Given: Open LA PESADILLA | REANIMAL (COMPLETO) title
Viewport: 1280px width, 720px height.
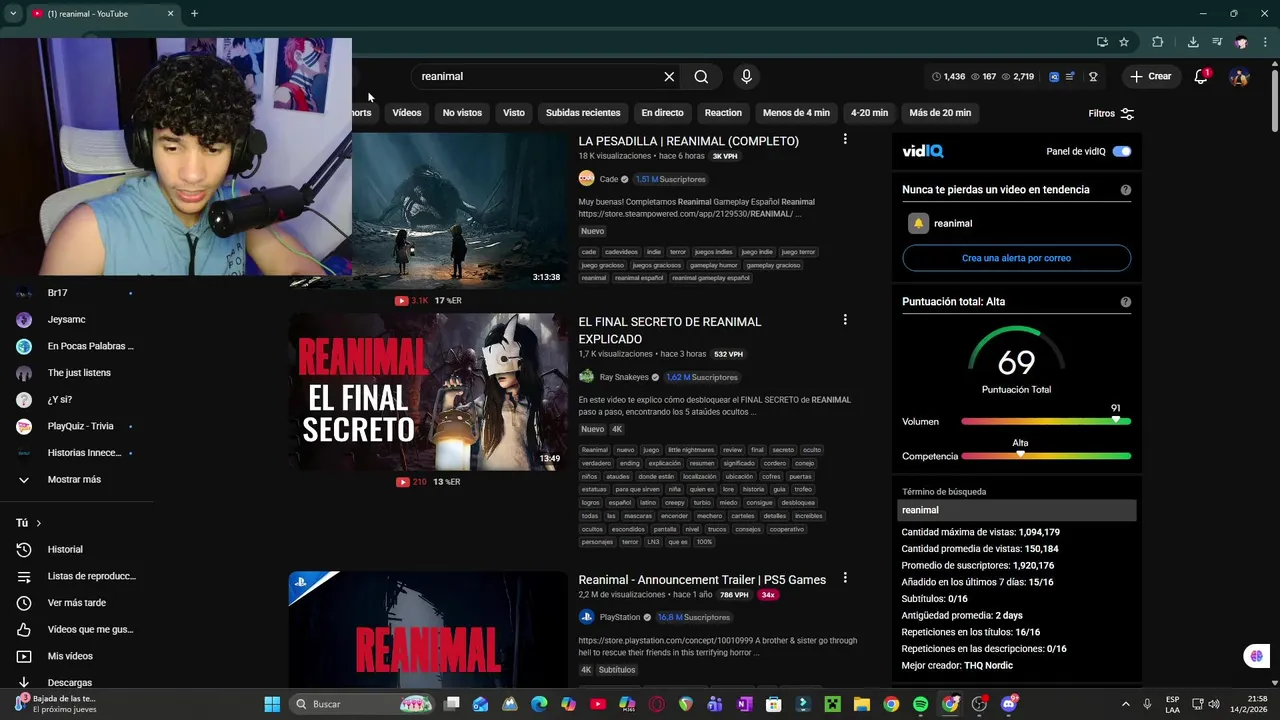Looking at the screenshot, I should [688, 141].
